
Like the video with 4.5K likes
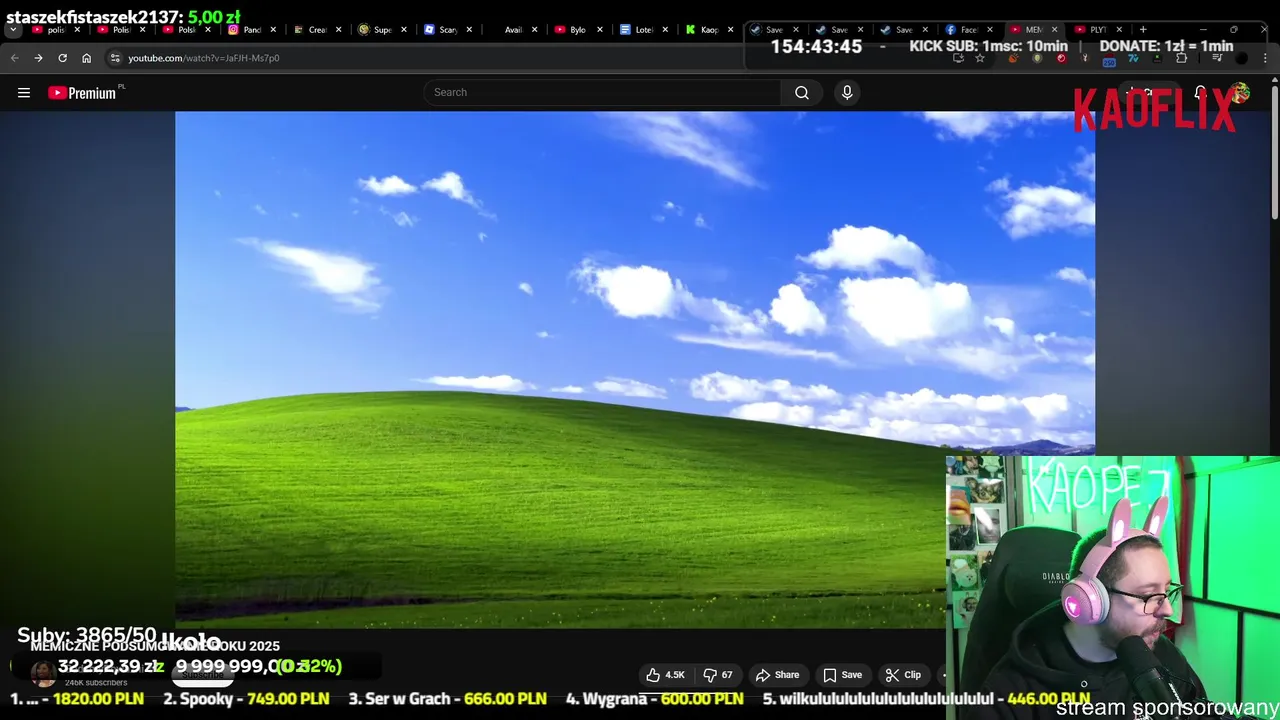665,675
